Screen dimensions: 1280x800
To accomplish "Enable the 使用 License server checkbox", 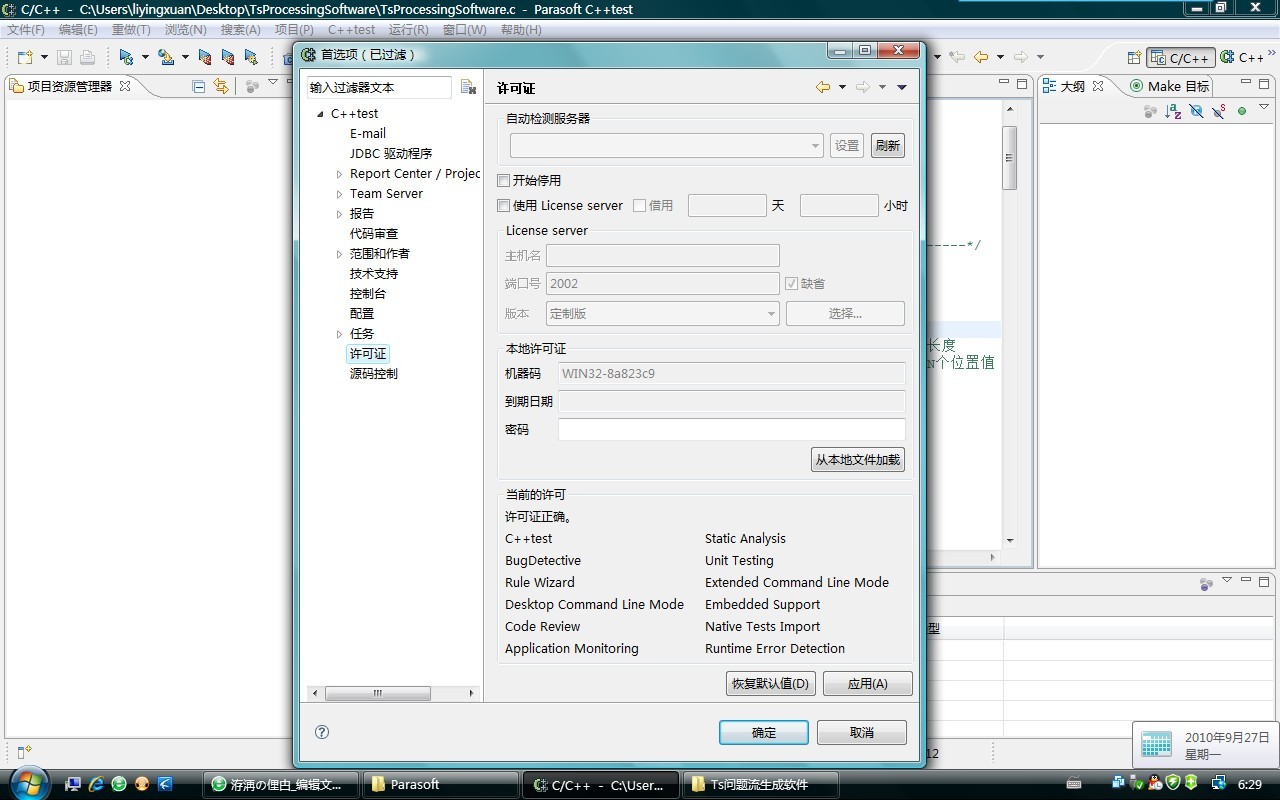I will click(x=504, y=206).
